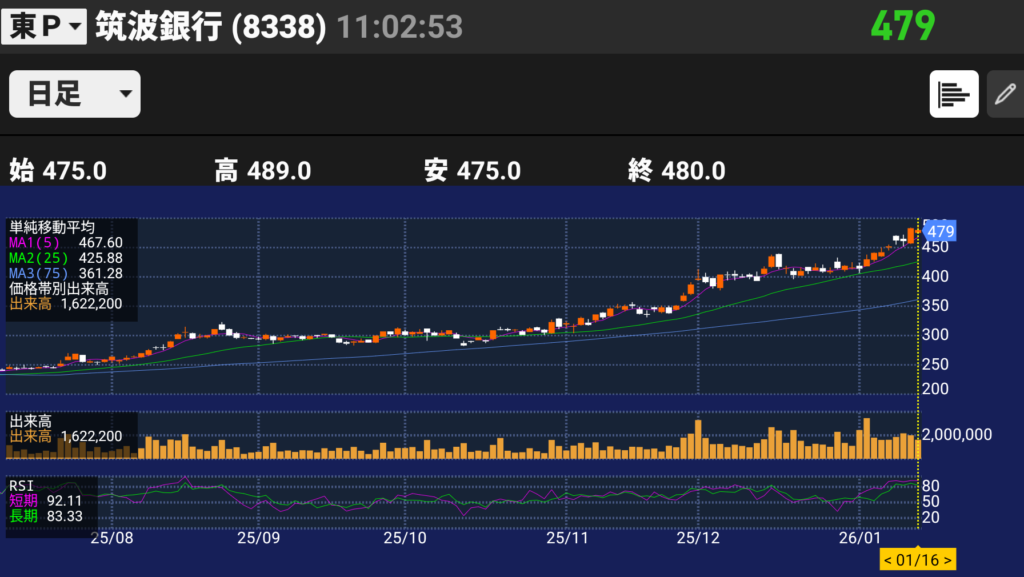Click the tallest volume bar near 26/01
The height and width of the screenshot is (577, 1024).
(x=865, y=438)
